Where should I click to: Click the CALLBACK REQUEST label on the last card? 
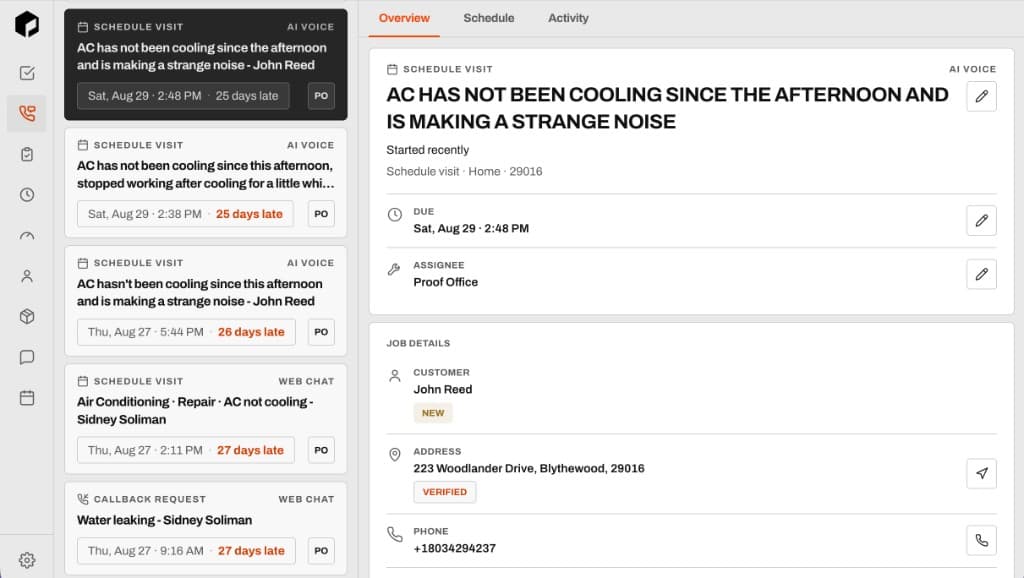(x=150, y=499)
